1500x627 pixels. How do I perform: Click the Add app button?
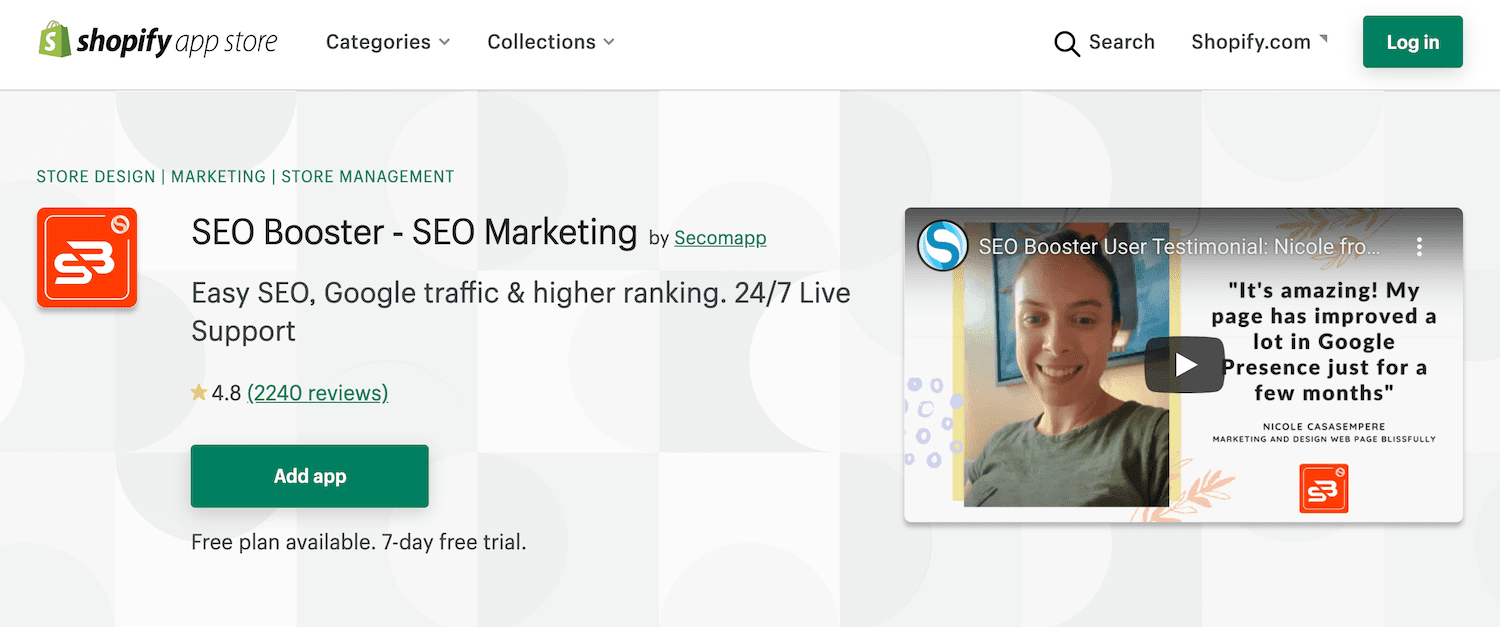tap(309, 476)
